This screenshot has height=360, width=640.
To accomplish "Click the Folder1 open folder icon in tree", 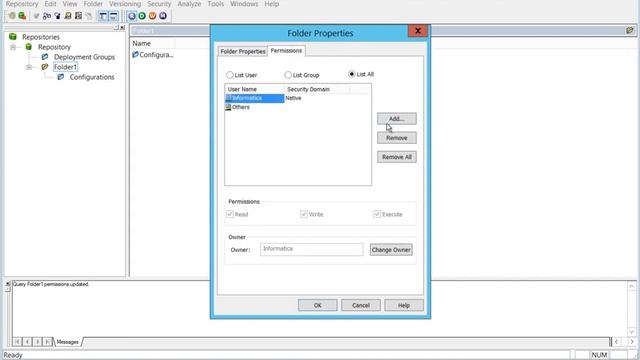I will coord(44,67).
